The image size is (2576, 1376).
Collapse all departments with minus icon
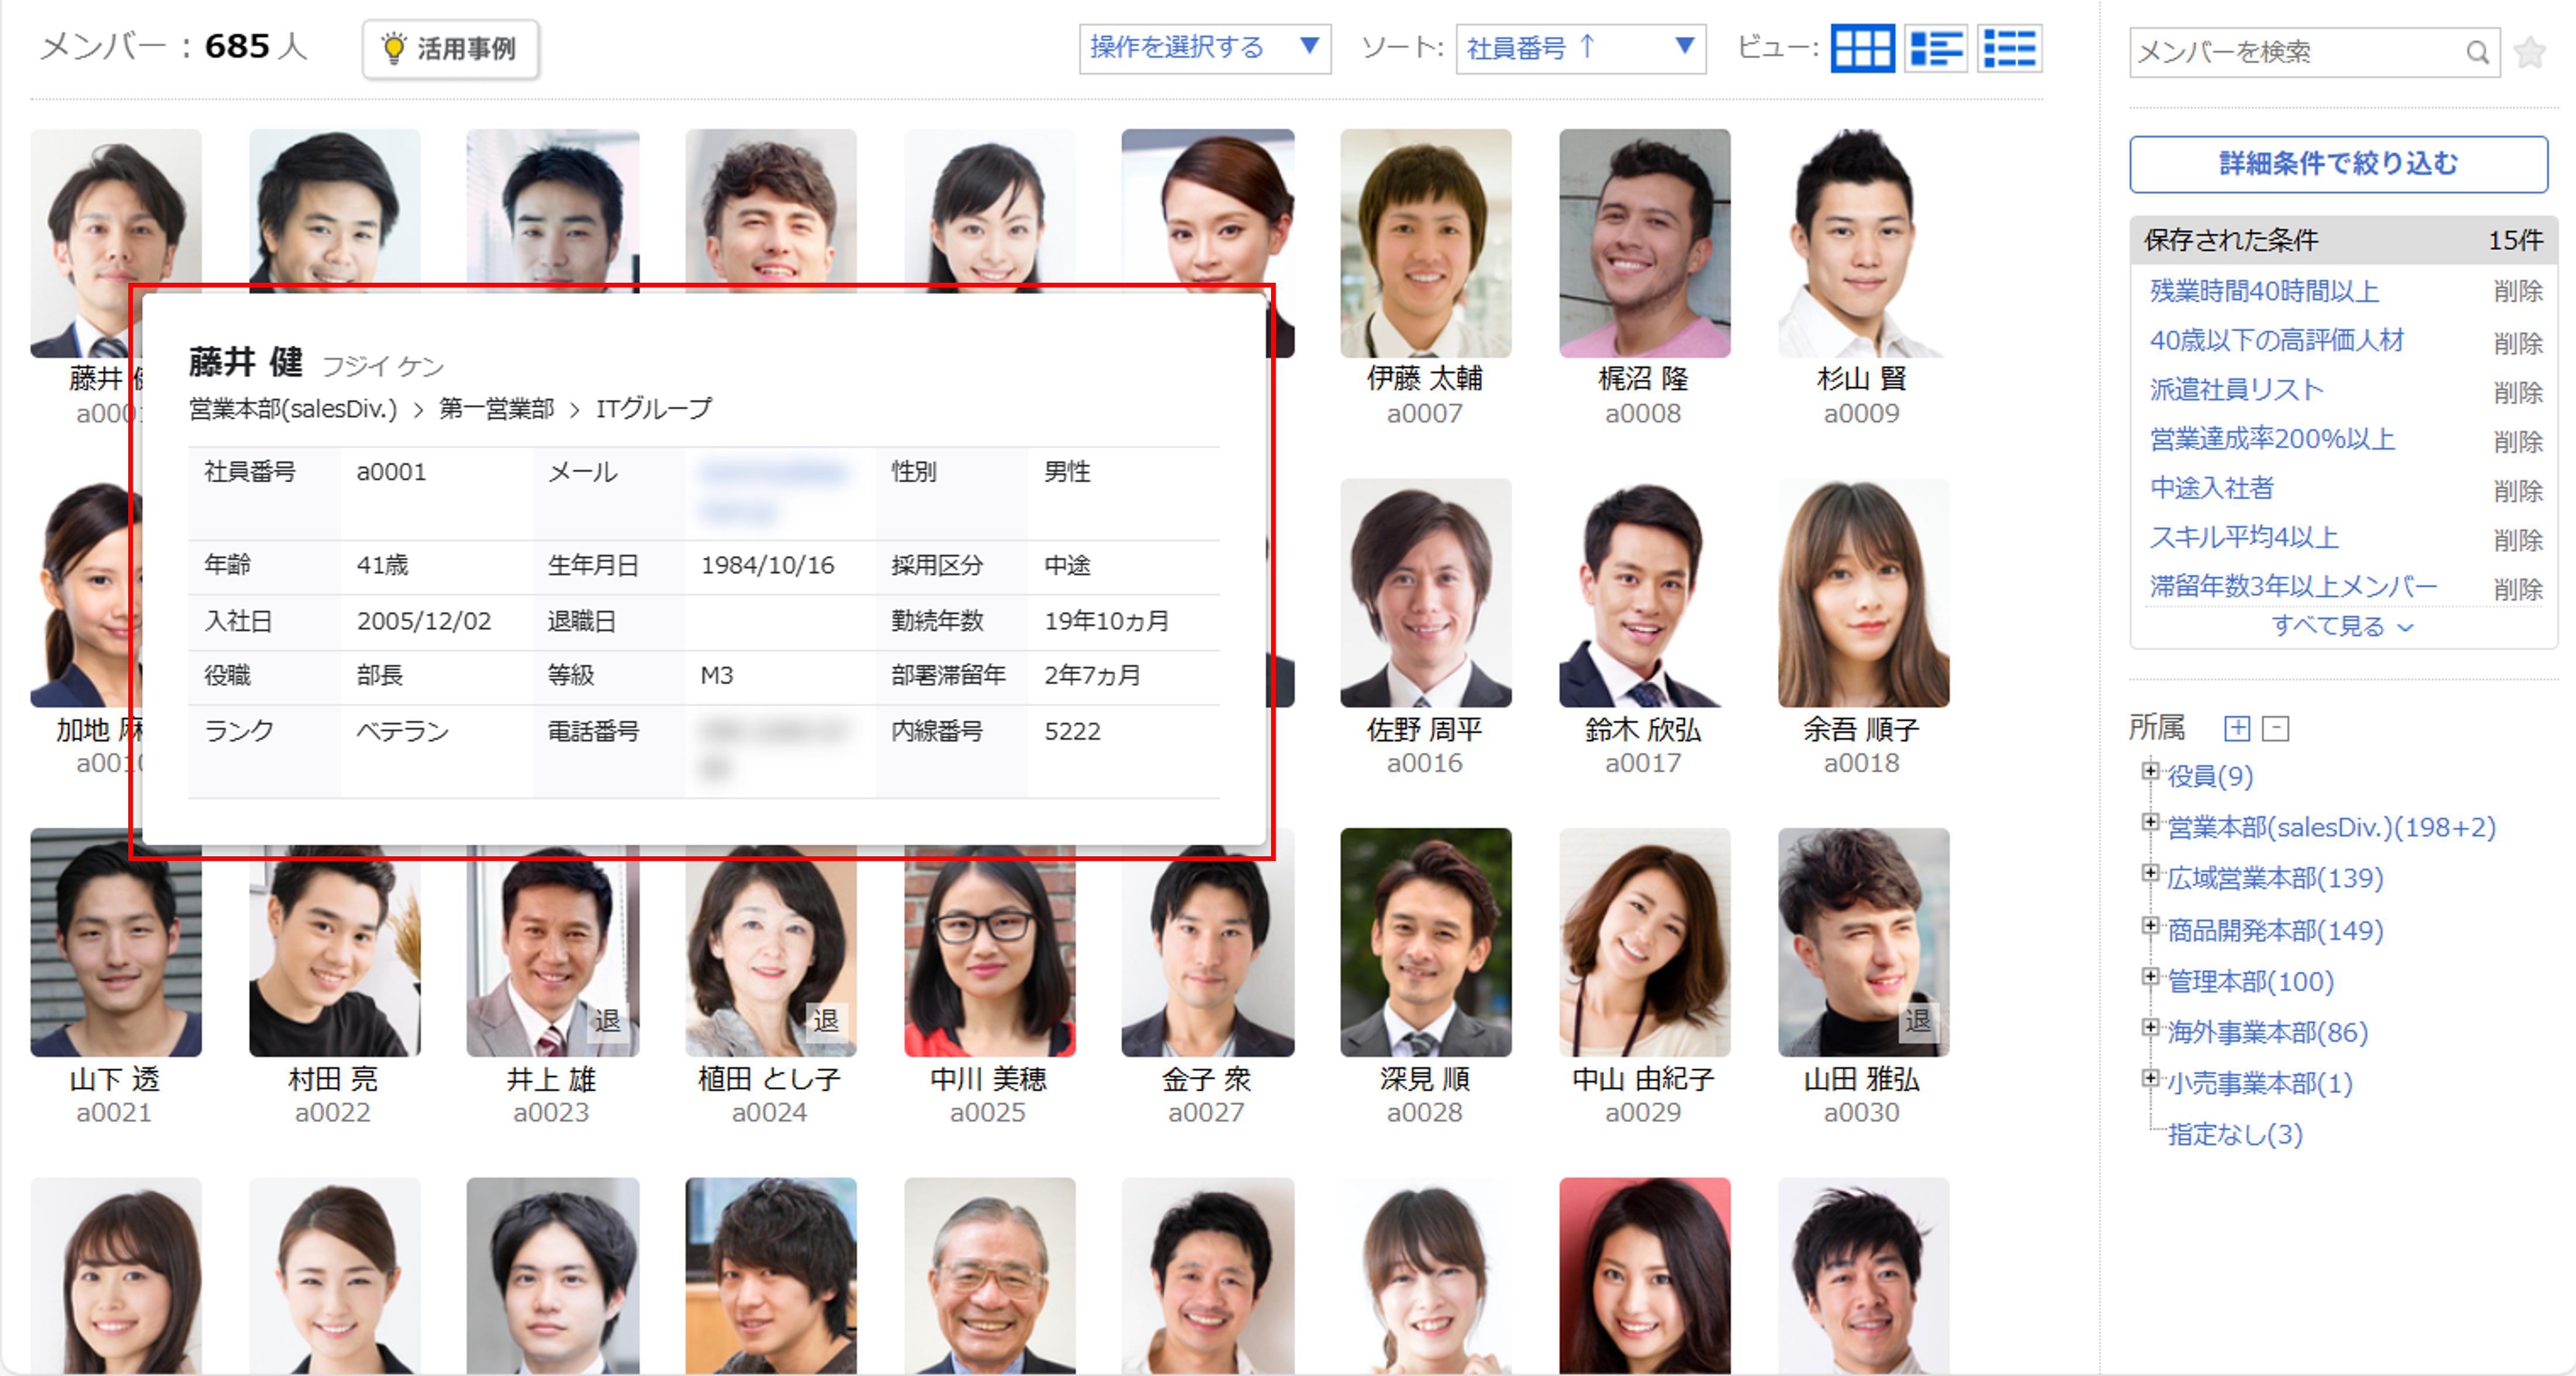click(2275, 728)
